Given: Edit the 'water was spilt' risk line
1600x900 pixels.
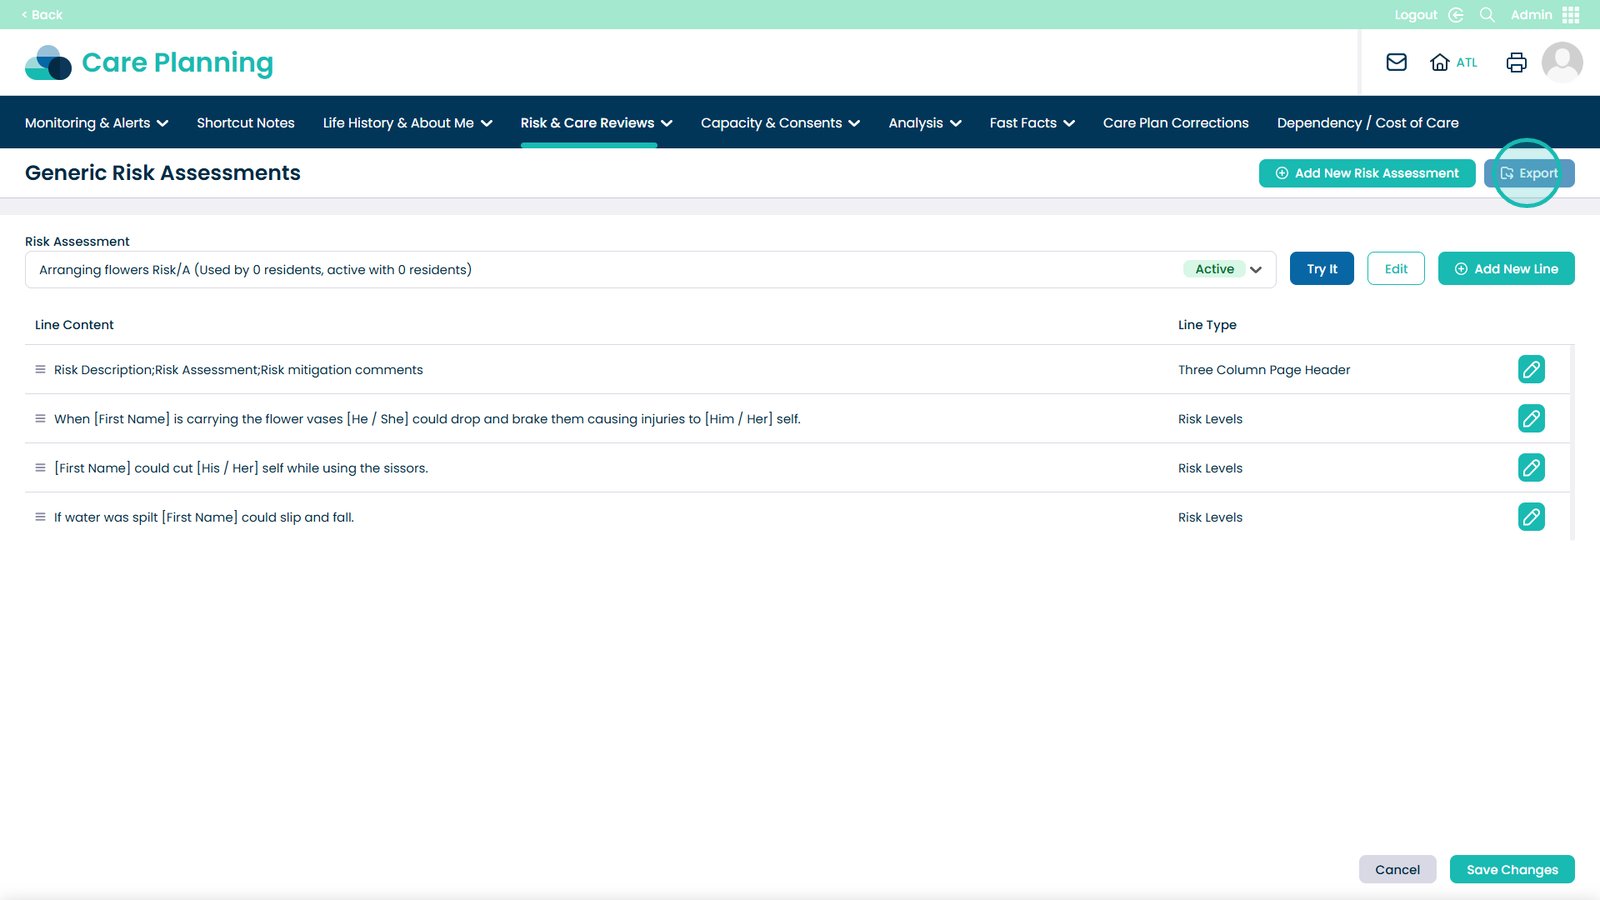Looking at the screenshot, I should (1530, 517).
